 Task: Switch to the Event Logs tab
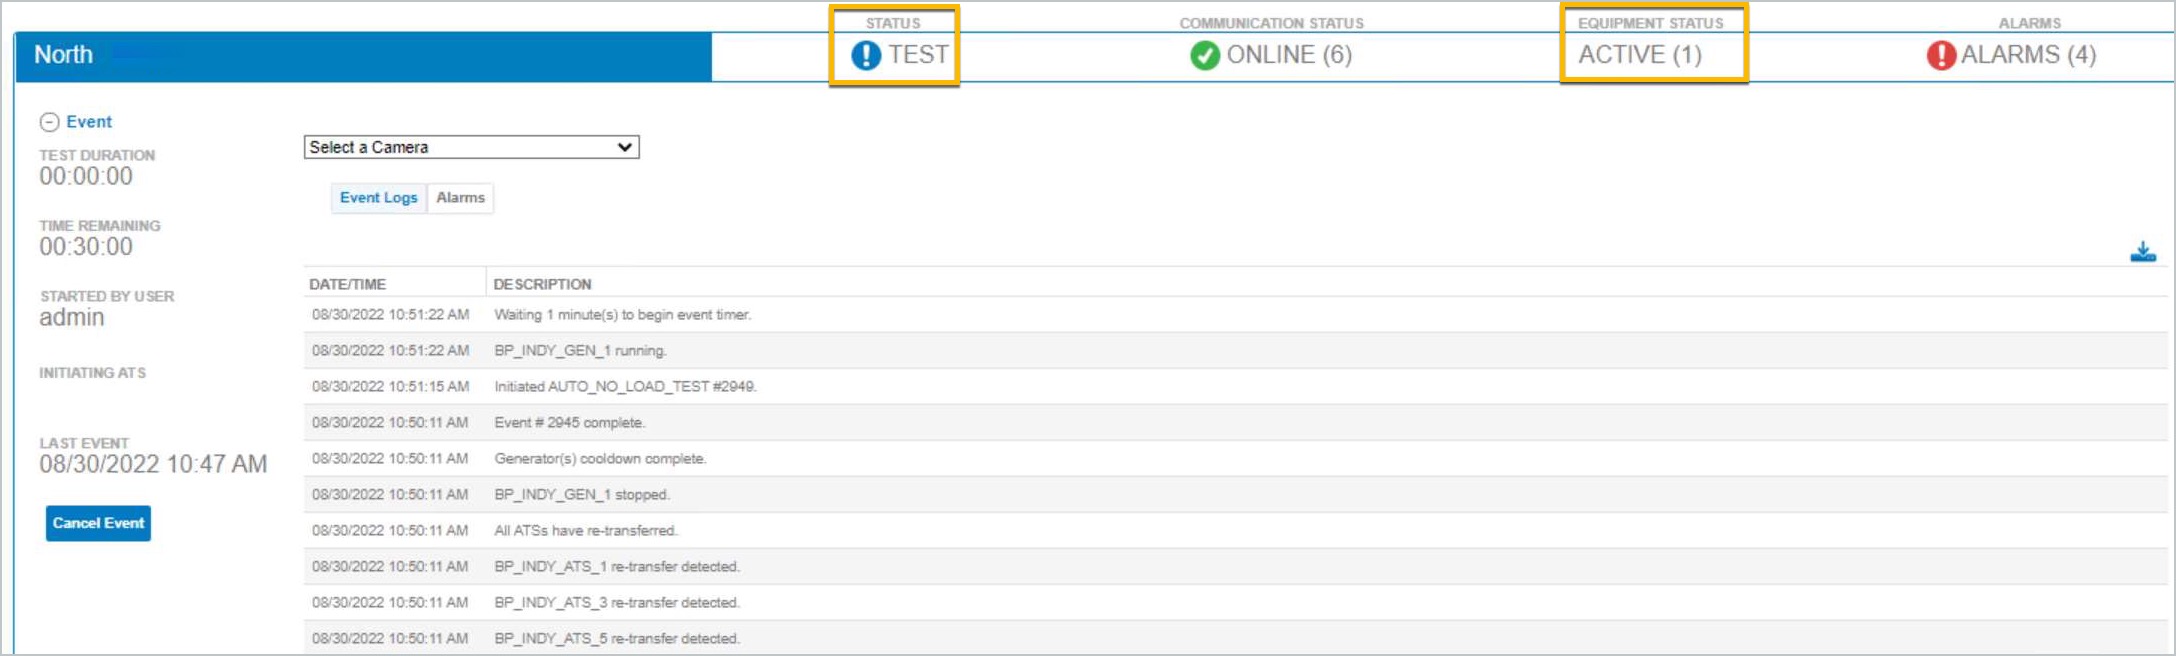click(379, 198)
